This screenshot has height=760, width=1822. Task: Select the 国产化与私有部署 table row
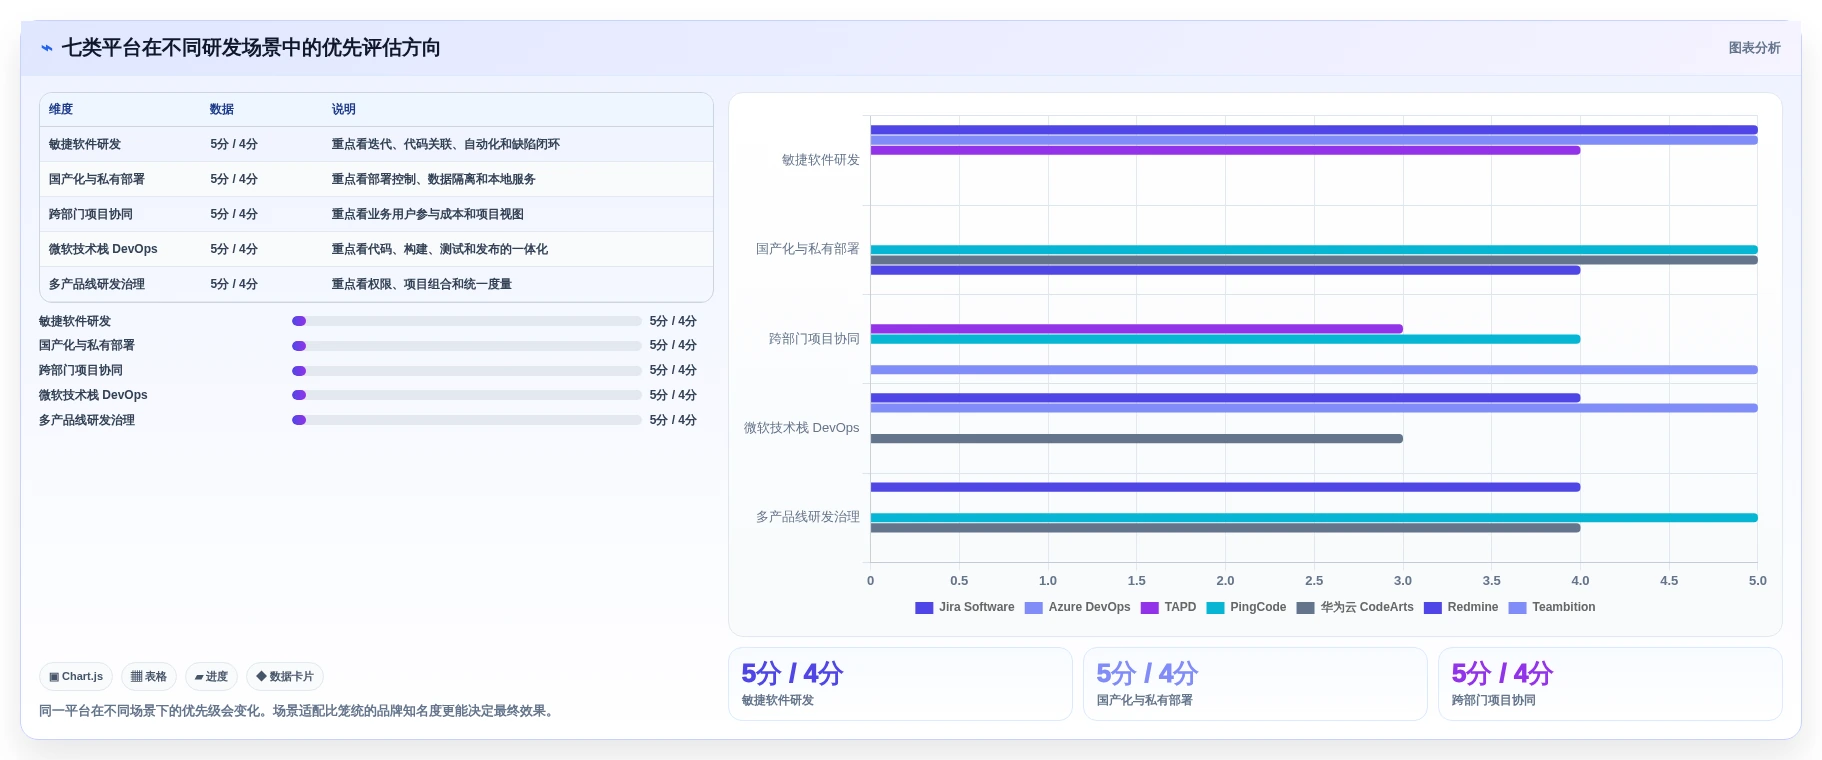(x=376, y=179)
